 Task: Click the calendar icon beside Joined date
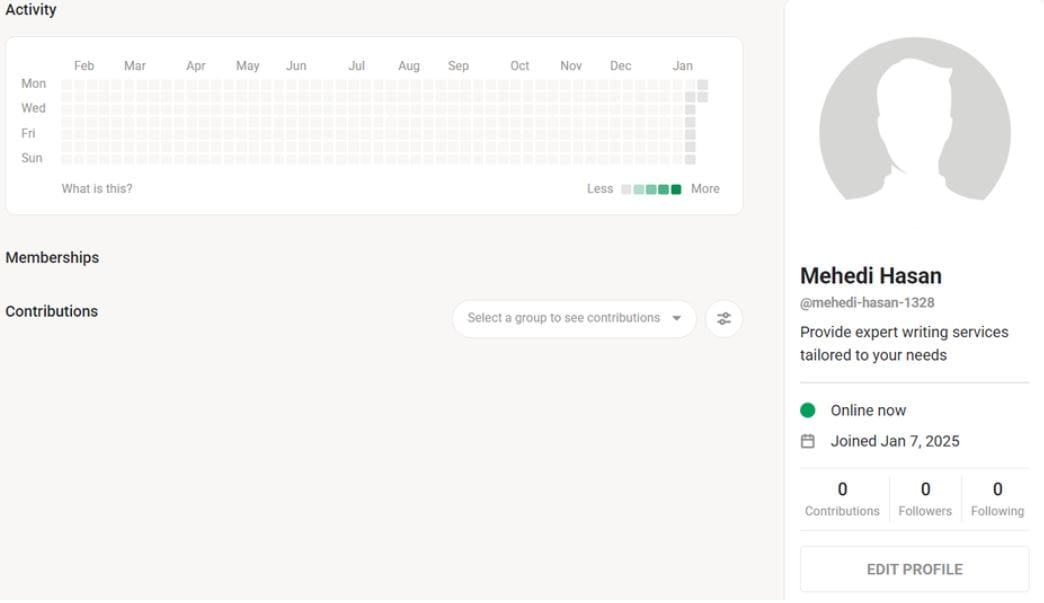click(x=808, y=441)
